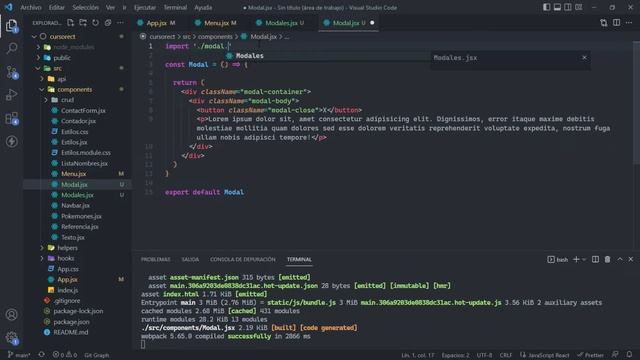This screenshot has width=640, height=360.
Task: Add a new terminal with plus icon
Action: tap(576, 260)
